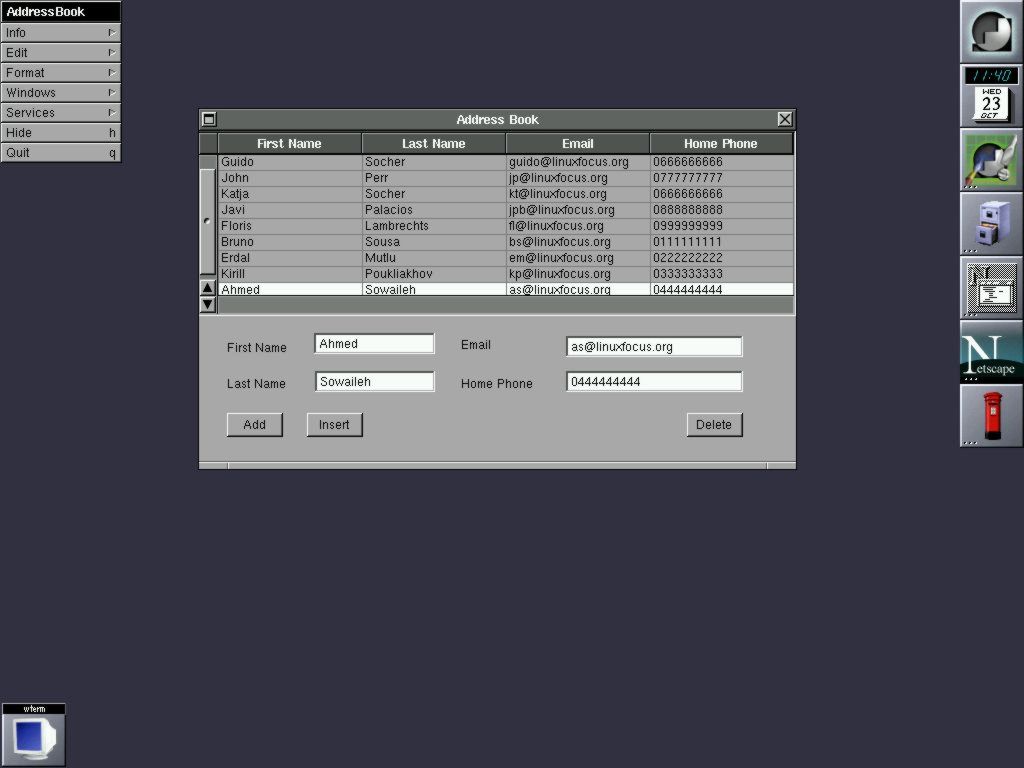Open the Windows menu item
Image resolution: width=1024 pixels, height=768 pixels.
pos(60,93)
